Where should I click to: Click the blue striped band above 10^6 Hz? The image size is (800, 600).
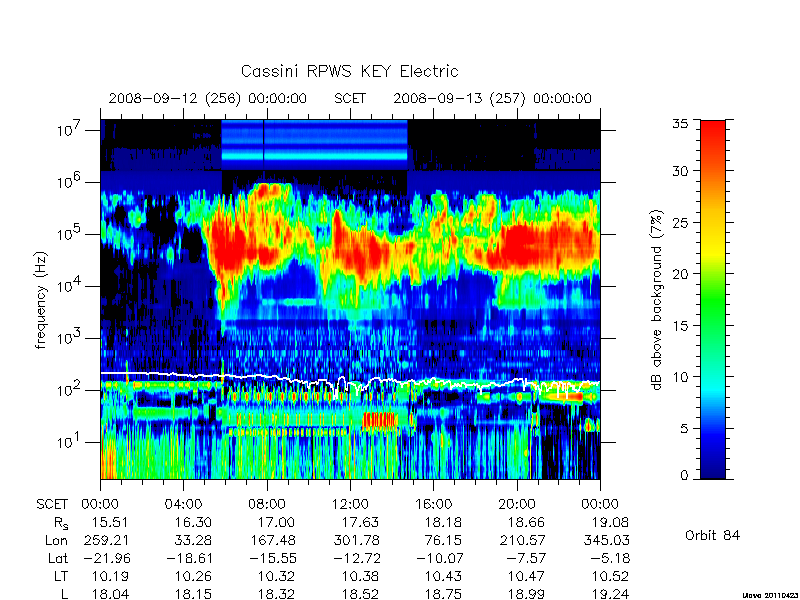click(314, 145)
